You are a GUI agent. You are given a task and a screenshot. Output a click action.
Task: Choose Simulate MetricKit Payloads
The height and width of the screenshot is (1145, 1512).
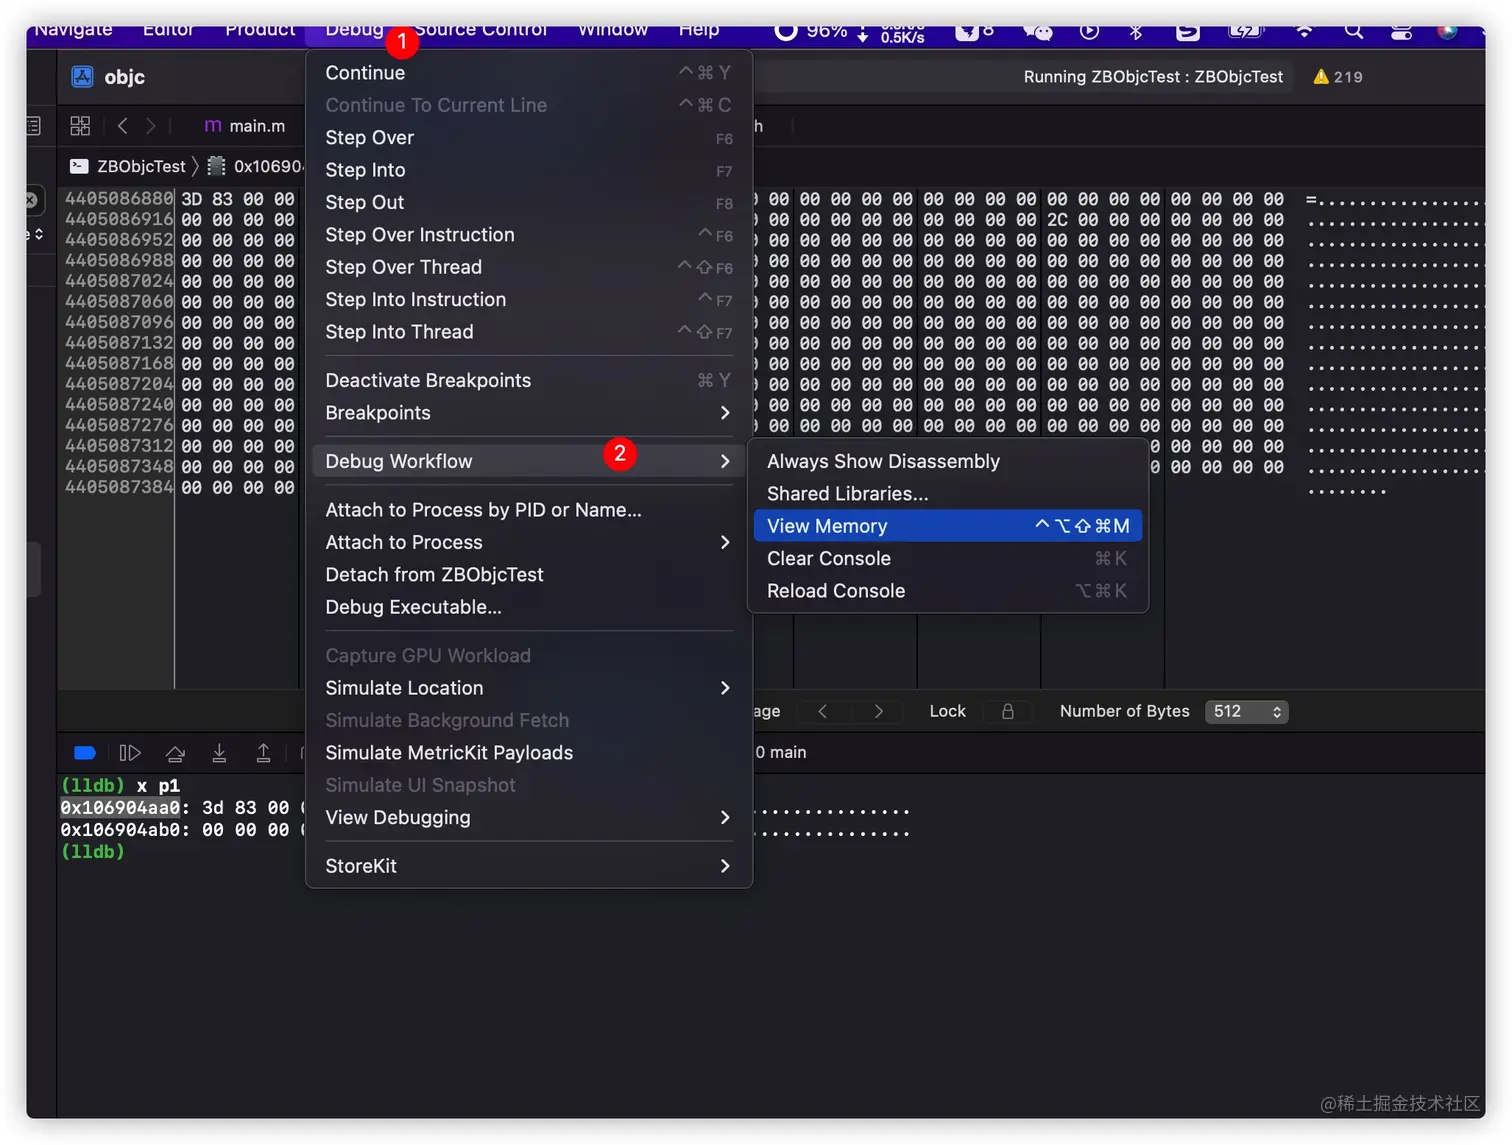(x=529, y=753)
